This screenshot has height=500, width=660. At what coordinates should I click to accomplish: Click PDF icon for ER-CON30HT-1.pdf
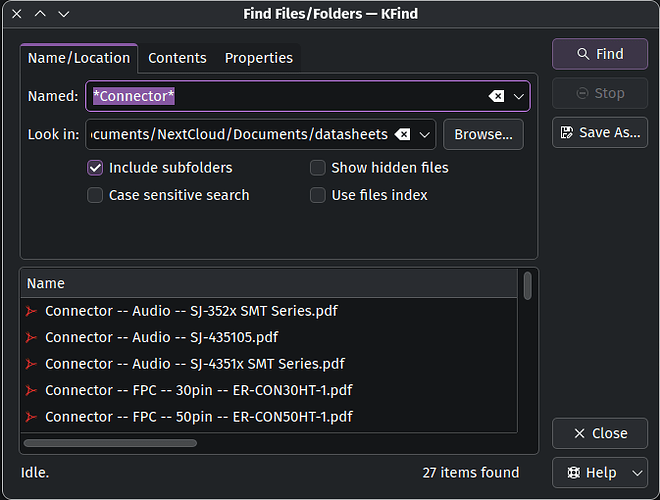(x=32, y=391)
